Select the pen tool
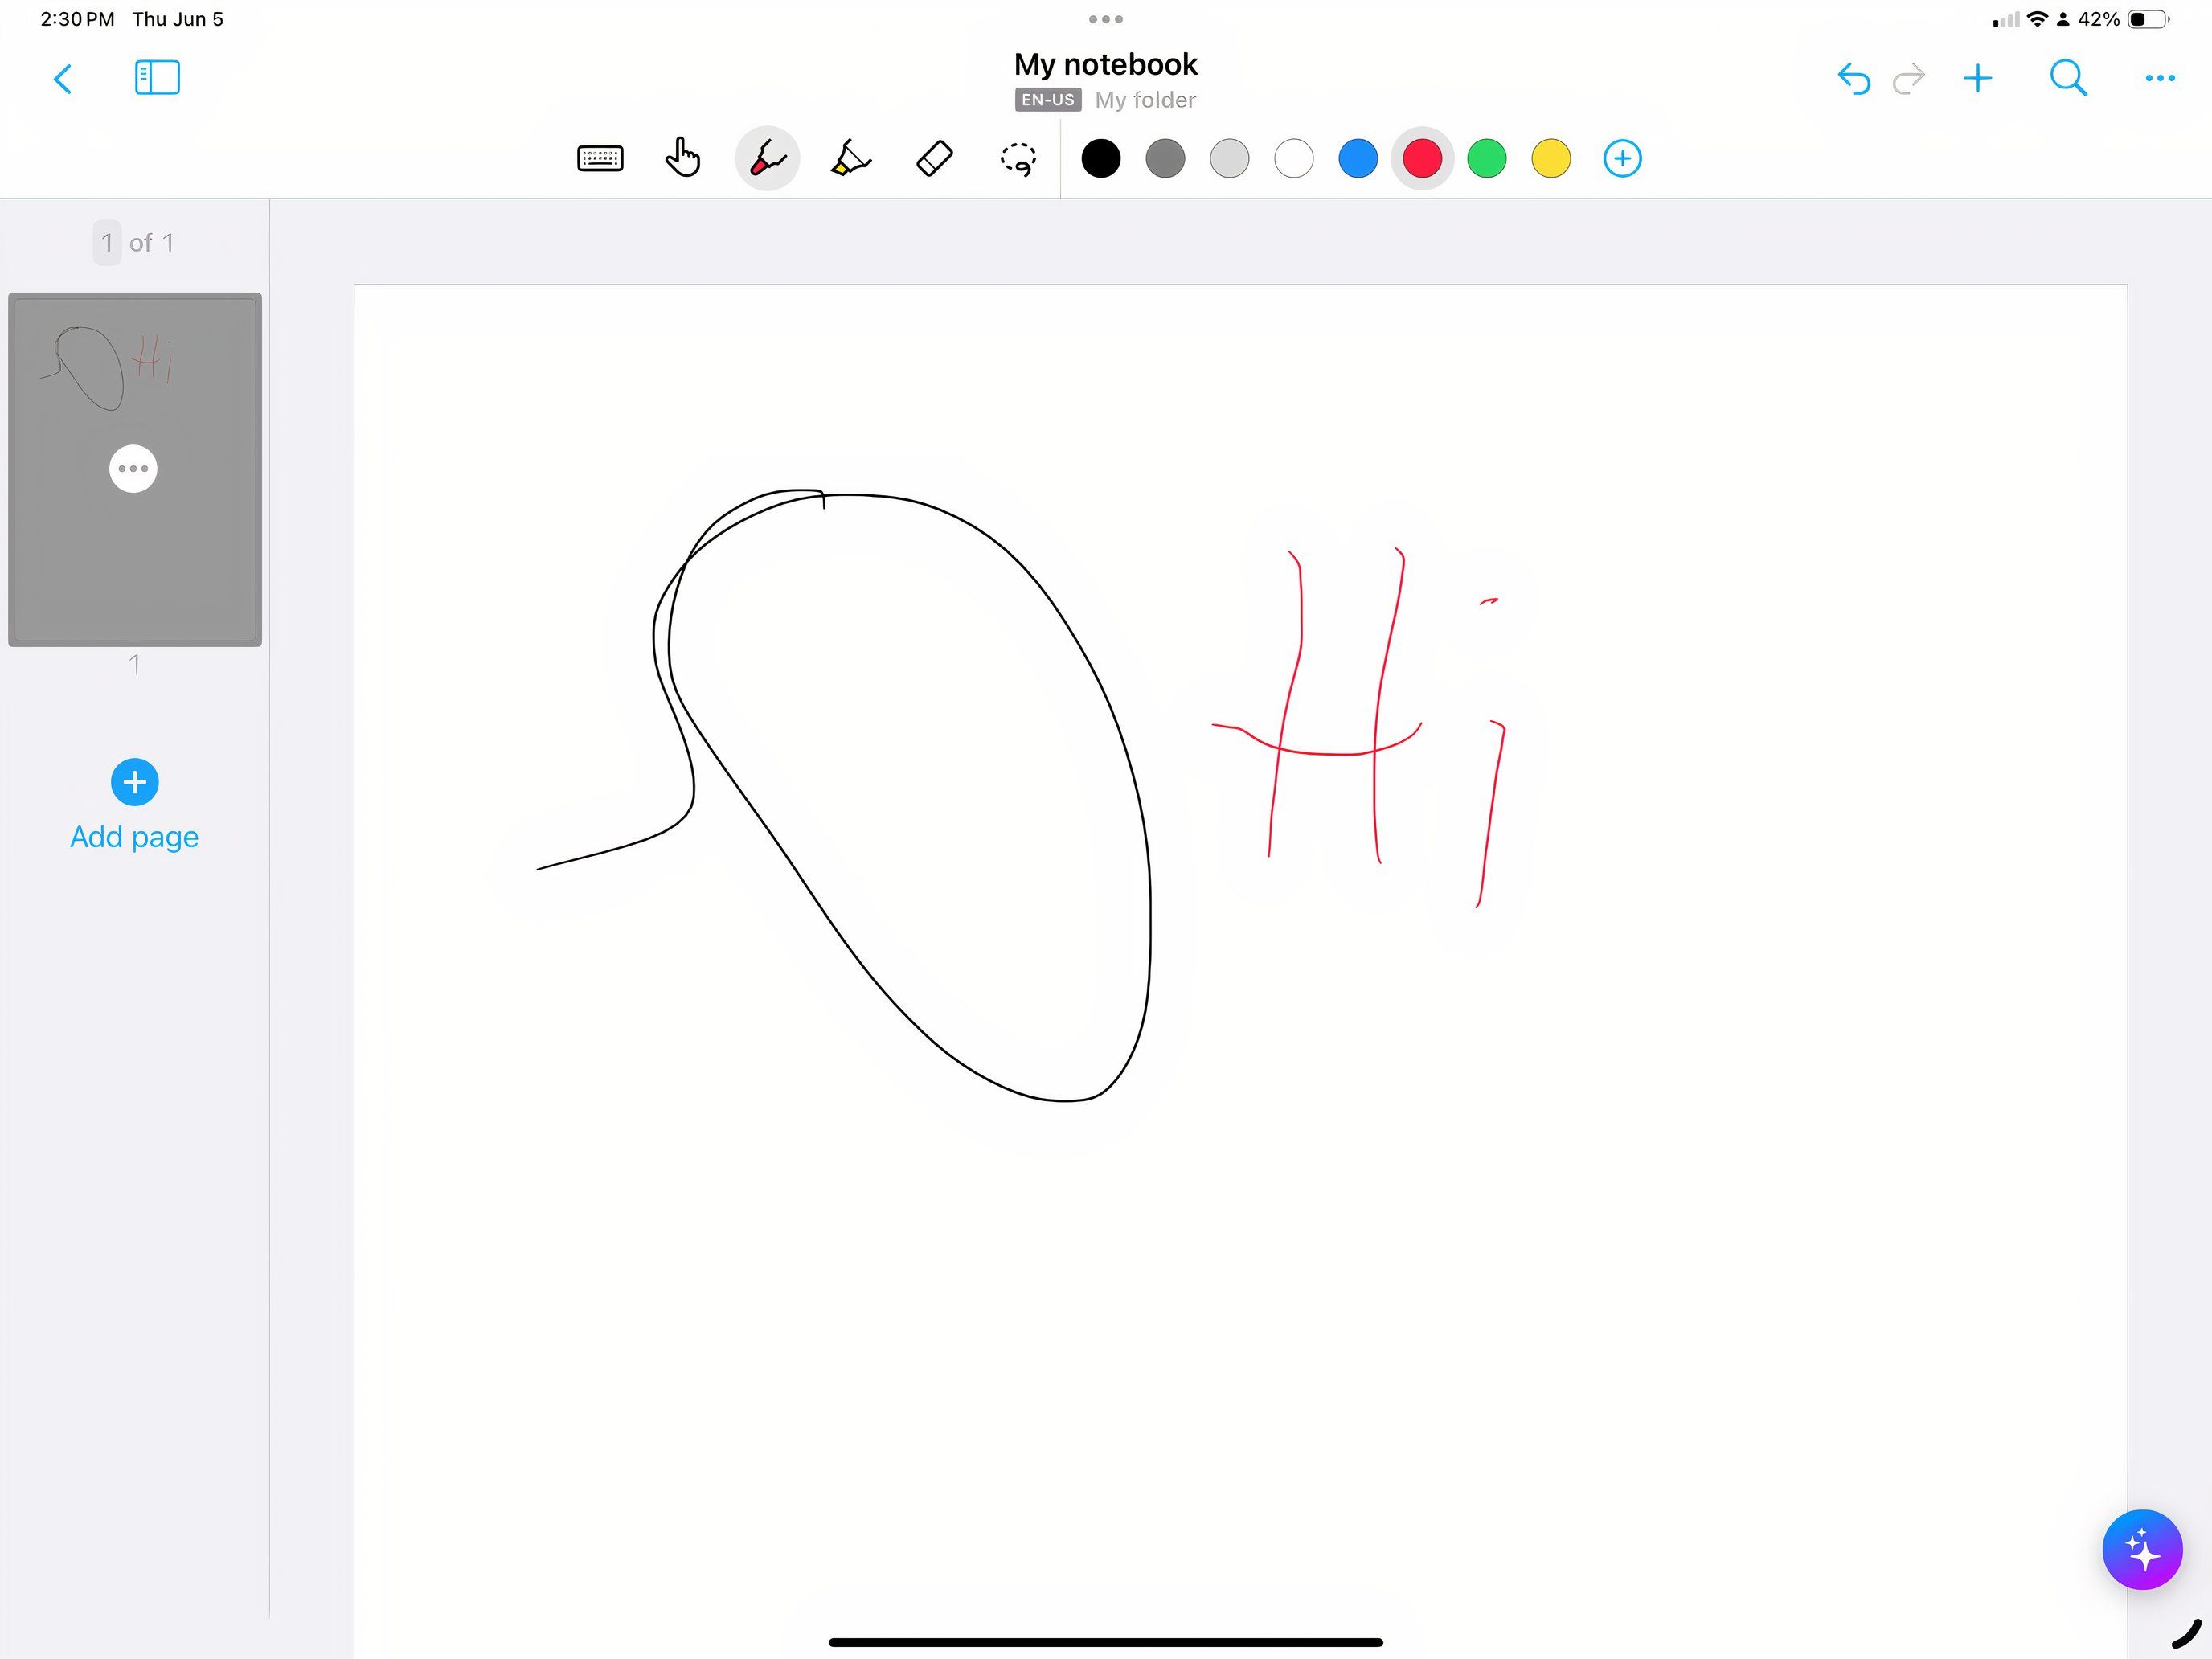Screen dimensions: 2212x1659 [766, 158]
